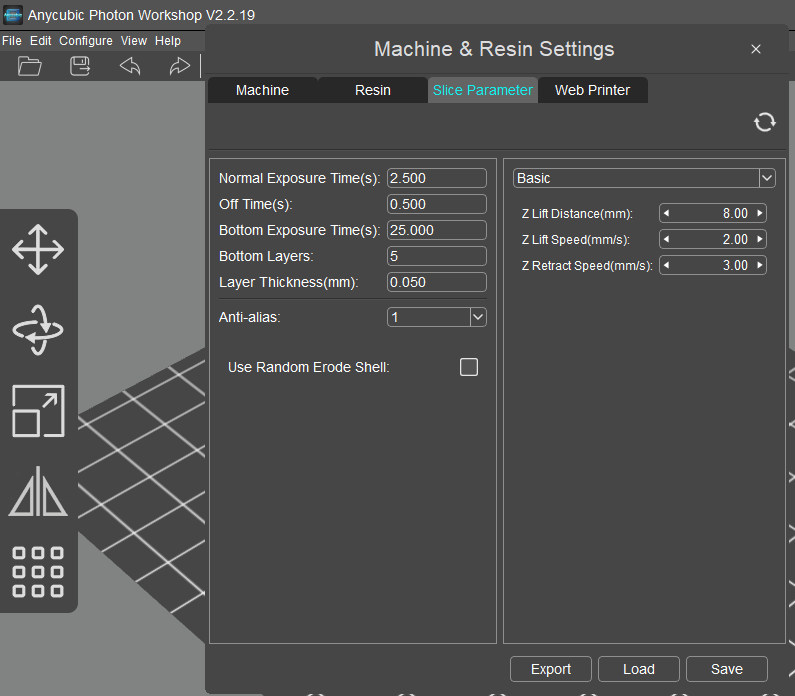Viewport: 795px width, 696px height.
Task: Select the Move tool in left sidebar
Action: click(x=38, y=249)
